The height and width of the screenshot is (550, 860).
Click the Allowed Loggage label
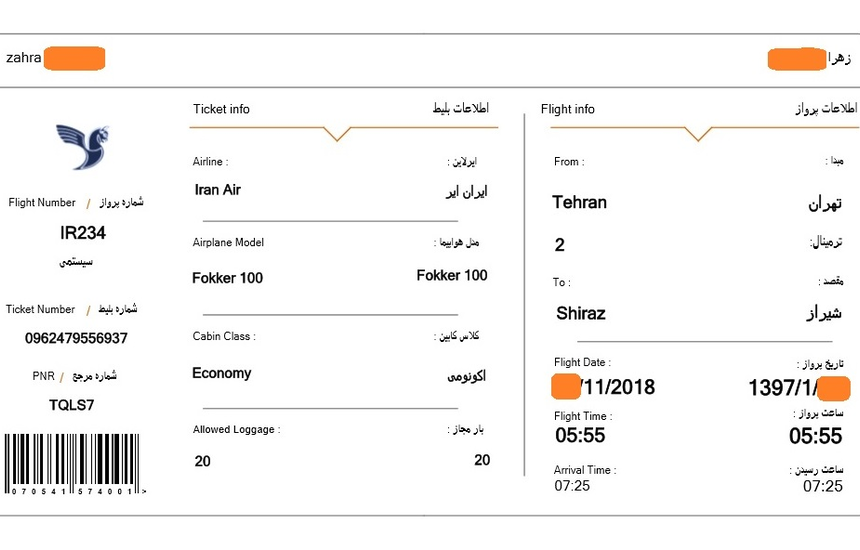pyautogui.click(x=236, y=430)
